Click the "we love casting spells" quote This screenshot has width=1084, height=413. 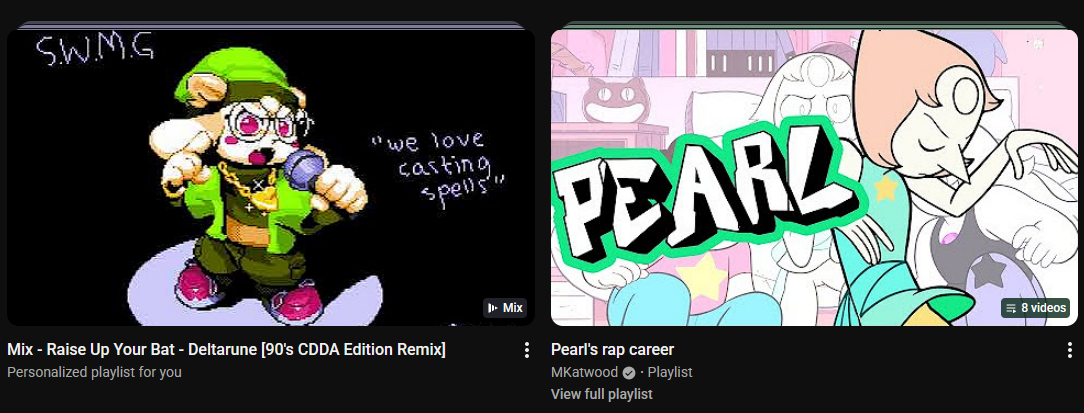[436, 165]
